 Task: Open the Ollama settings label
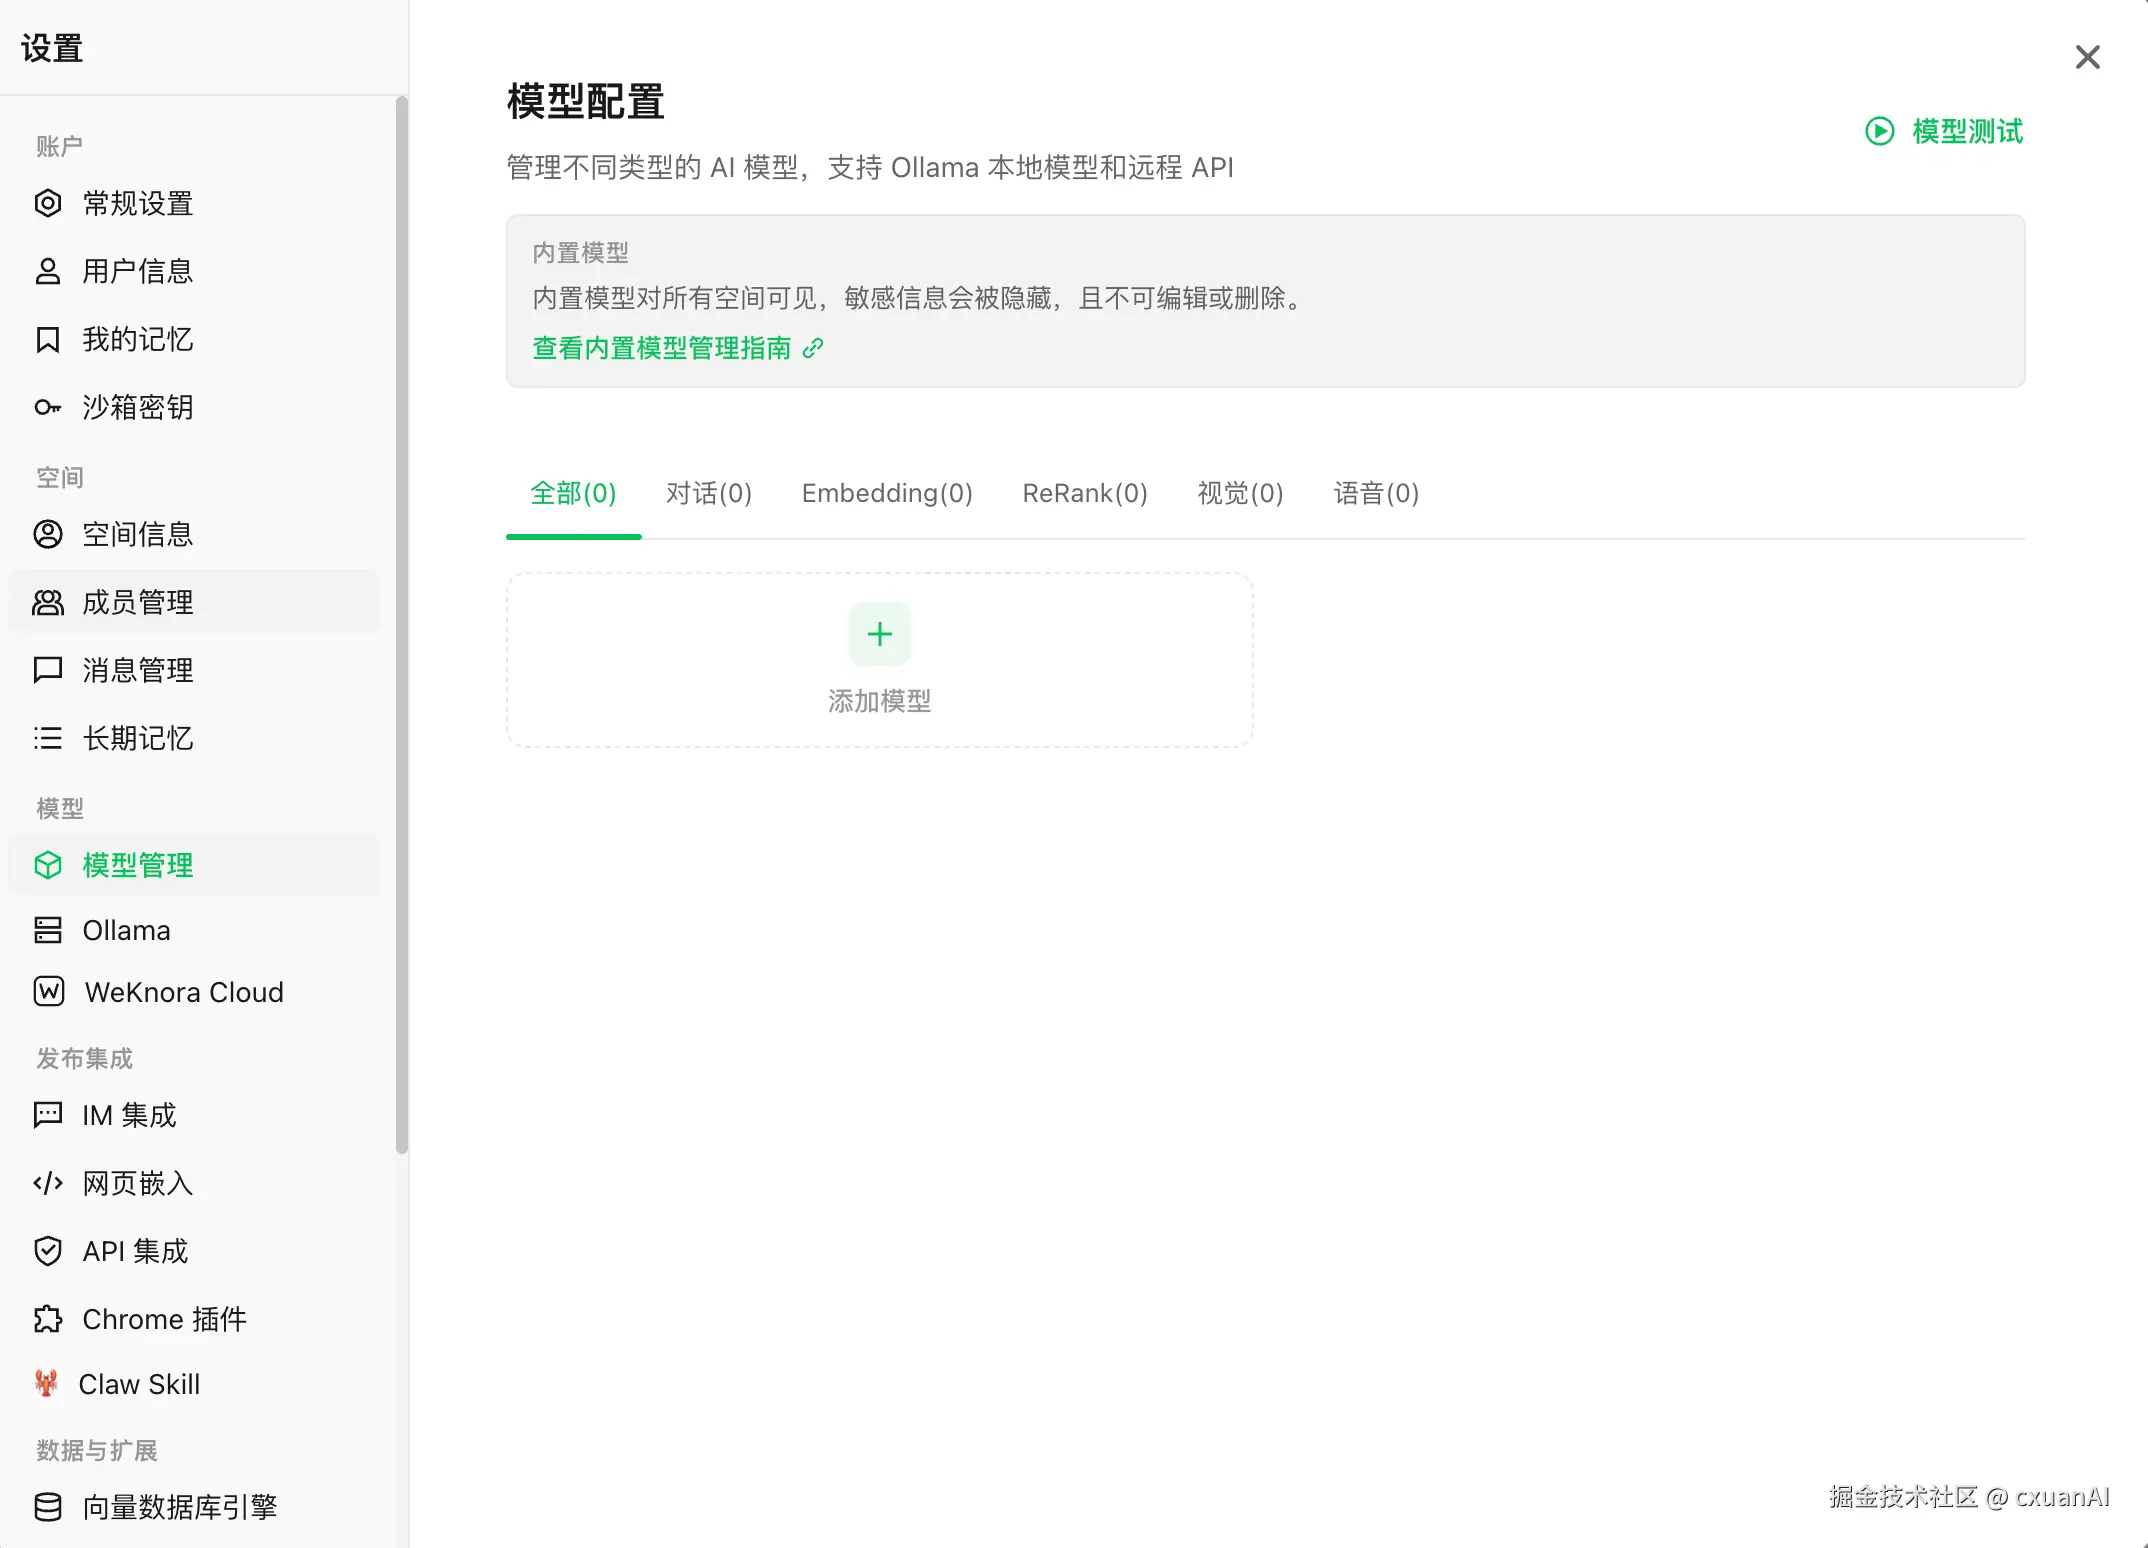tap(126, 930)
